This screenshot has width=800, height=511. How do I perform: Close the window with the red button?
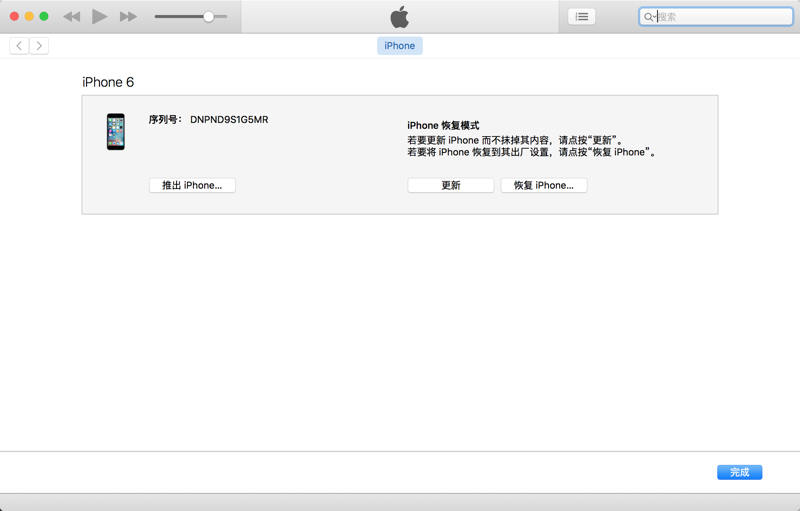pyautogui.click(x=15, y=16)
